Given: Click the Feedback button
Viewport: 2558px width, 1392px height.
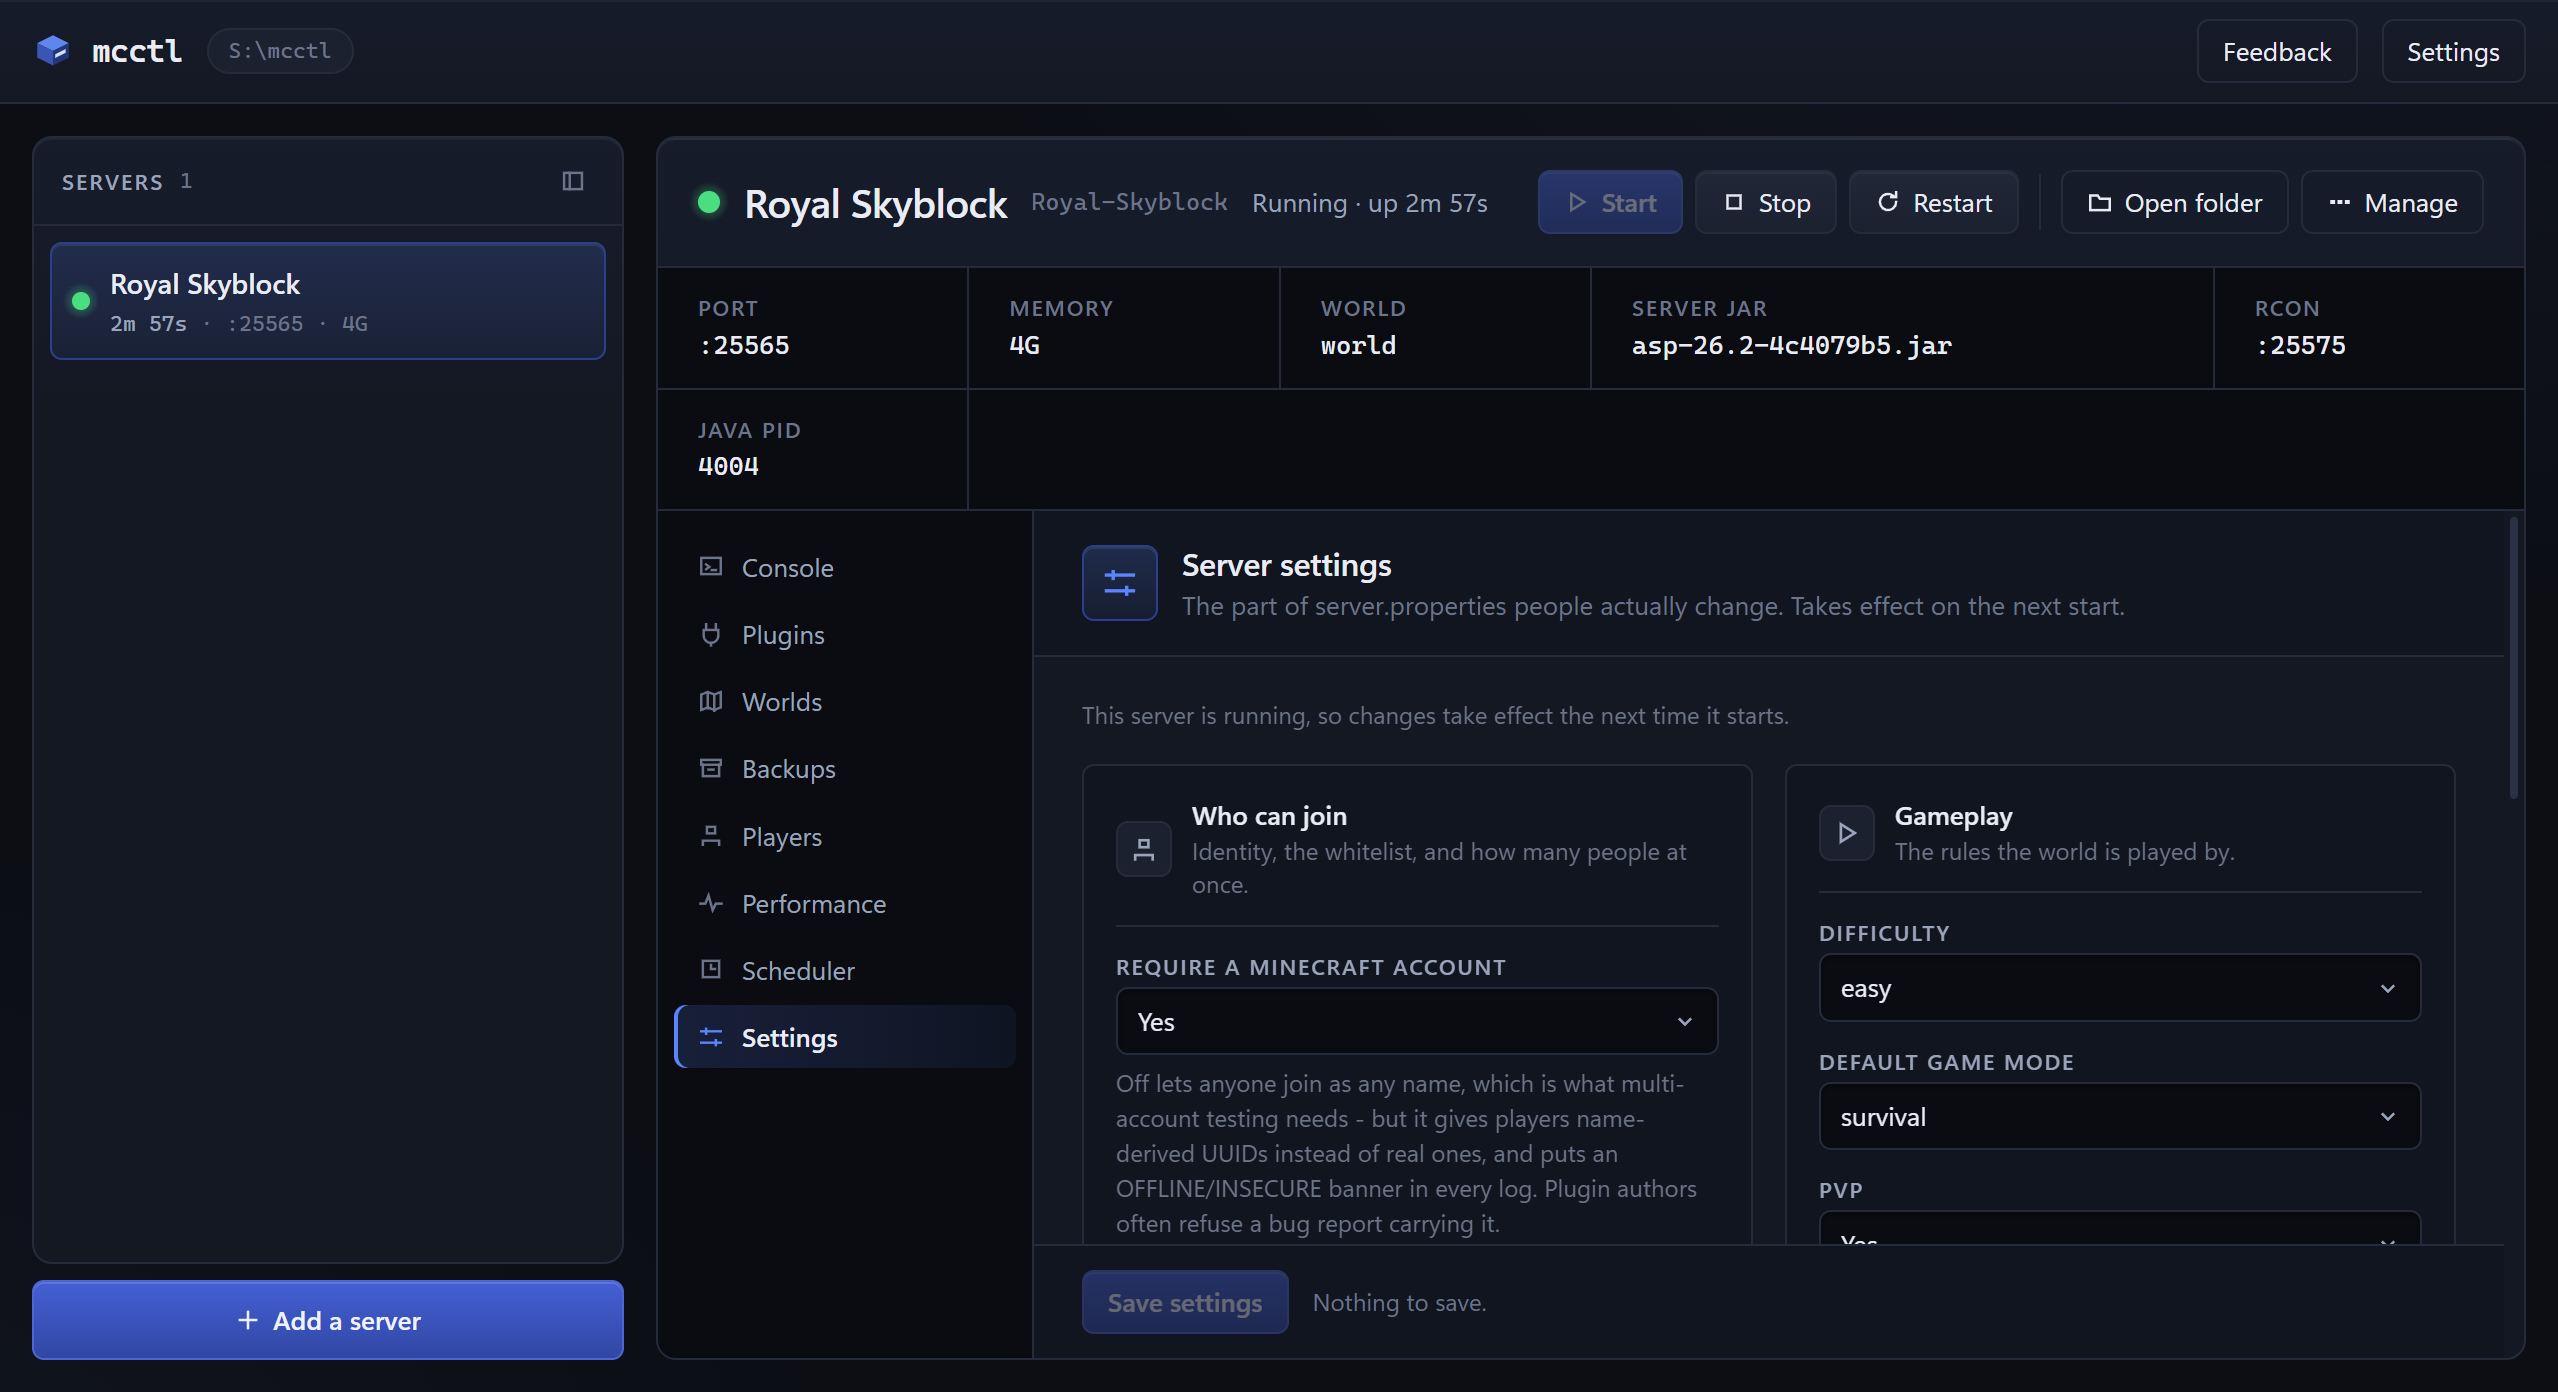Looking at the screenshot, I should click(2277, 52).
